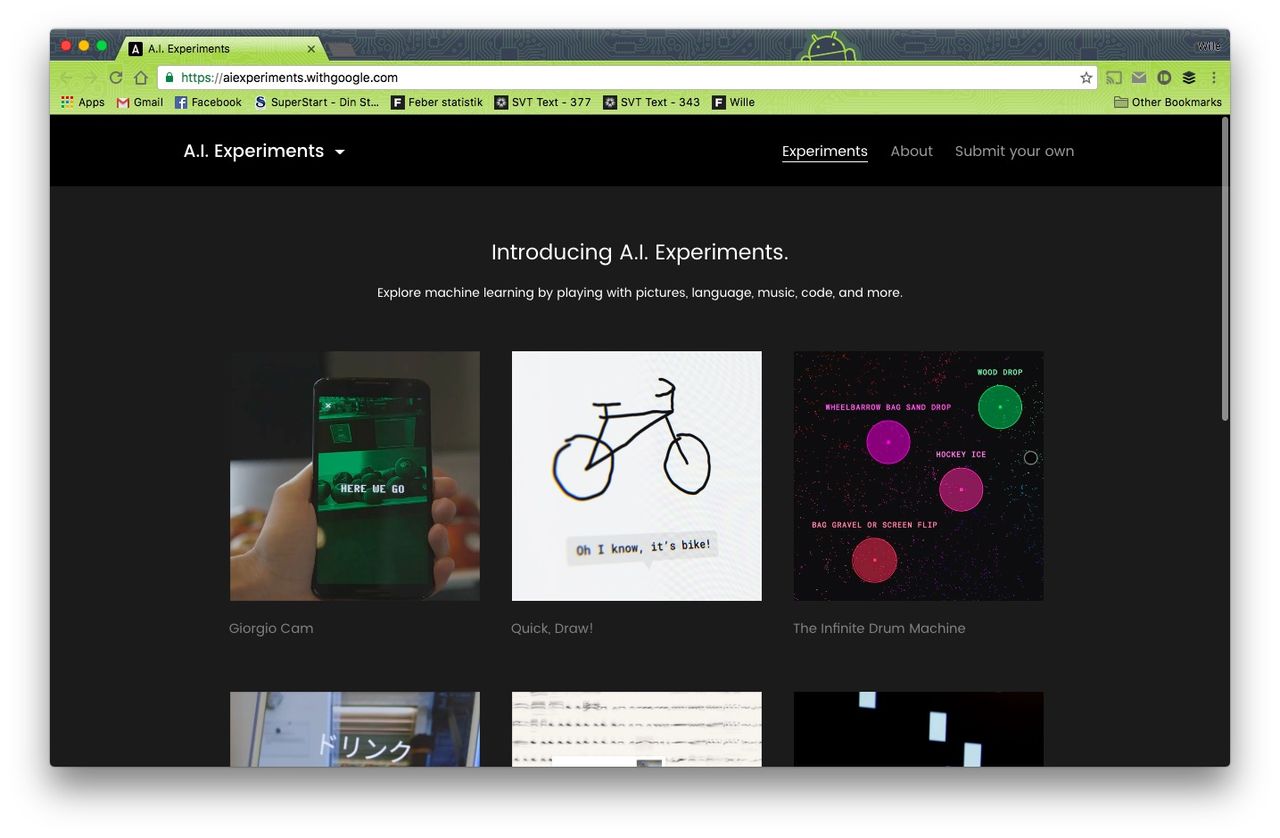This screenshot has width=1280, height=838.
Task: Open Submit your own page
Action: coord(1014,151)
